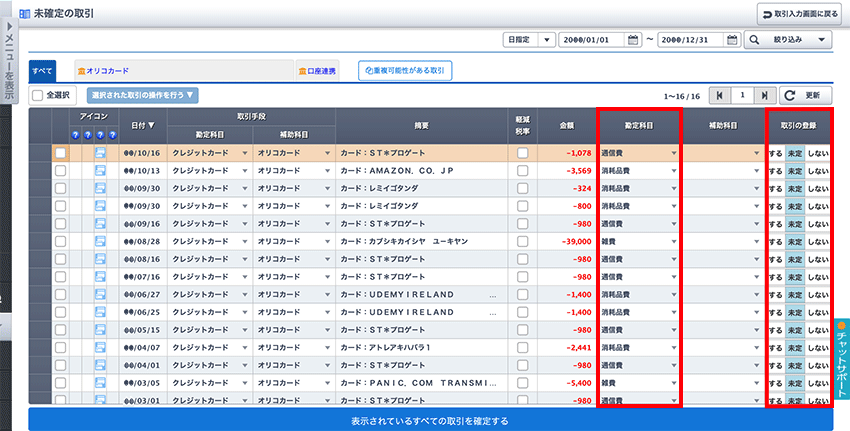Click 表示されているすべての取引を確定する button

tap(430, 420)
